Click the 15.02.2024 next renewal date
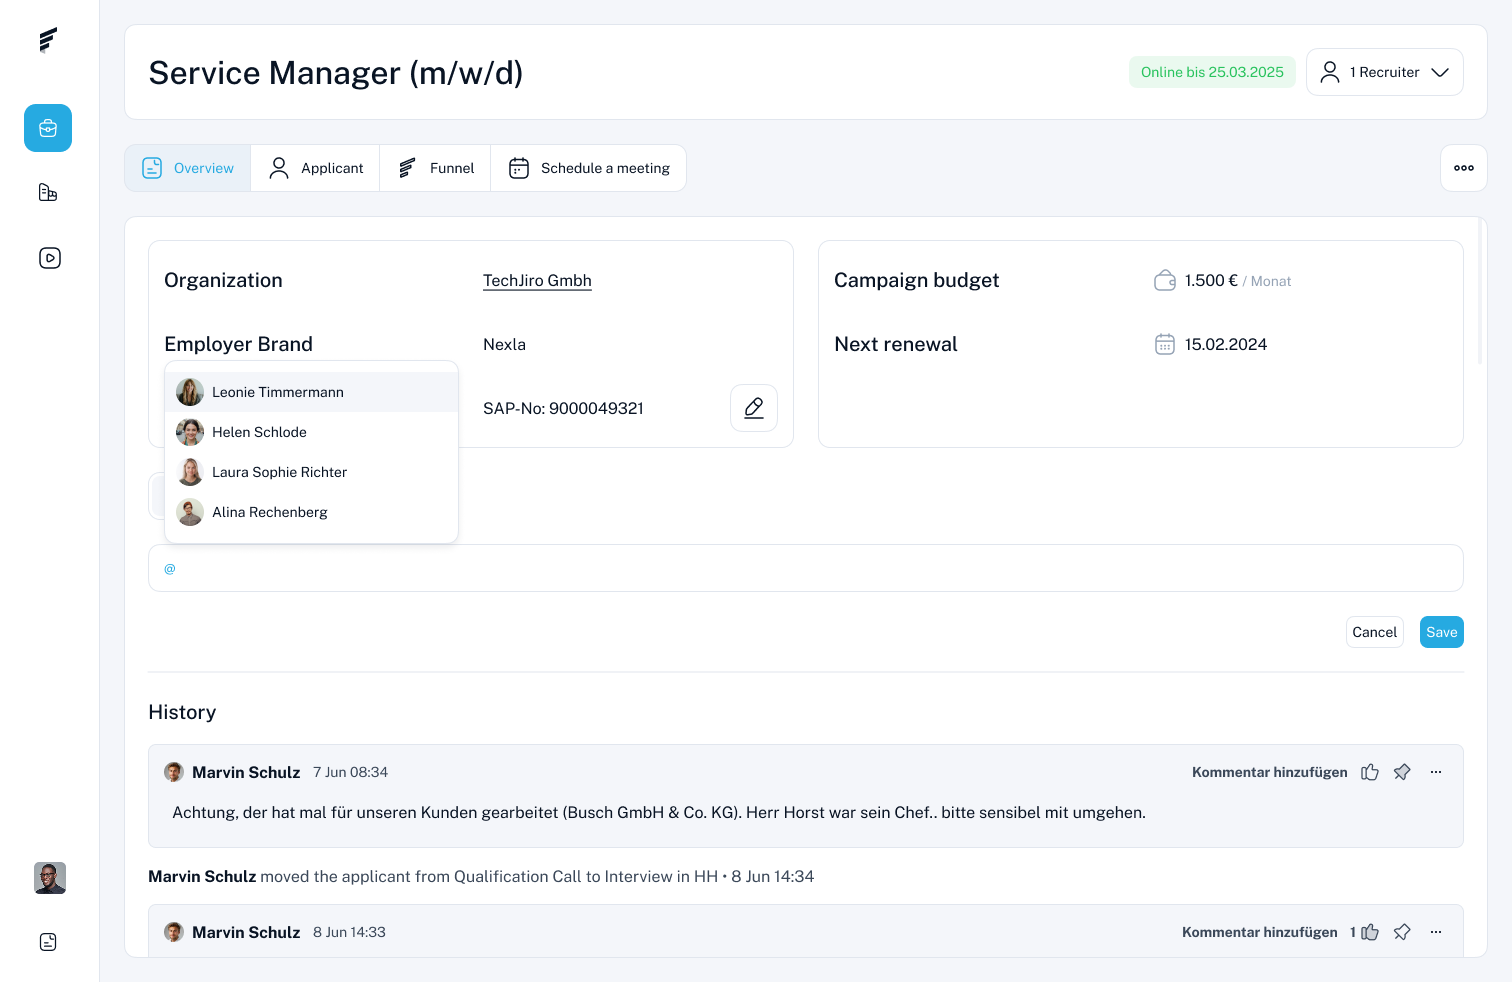This screenshot has width=1512, height=982. pos(1226,344)
